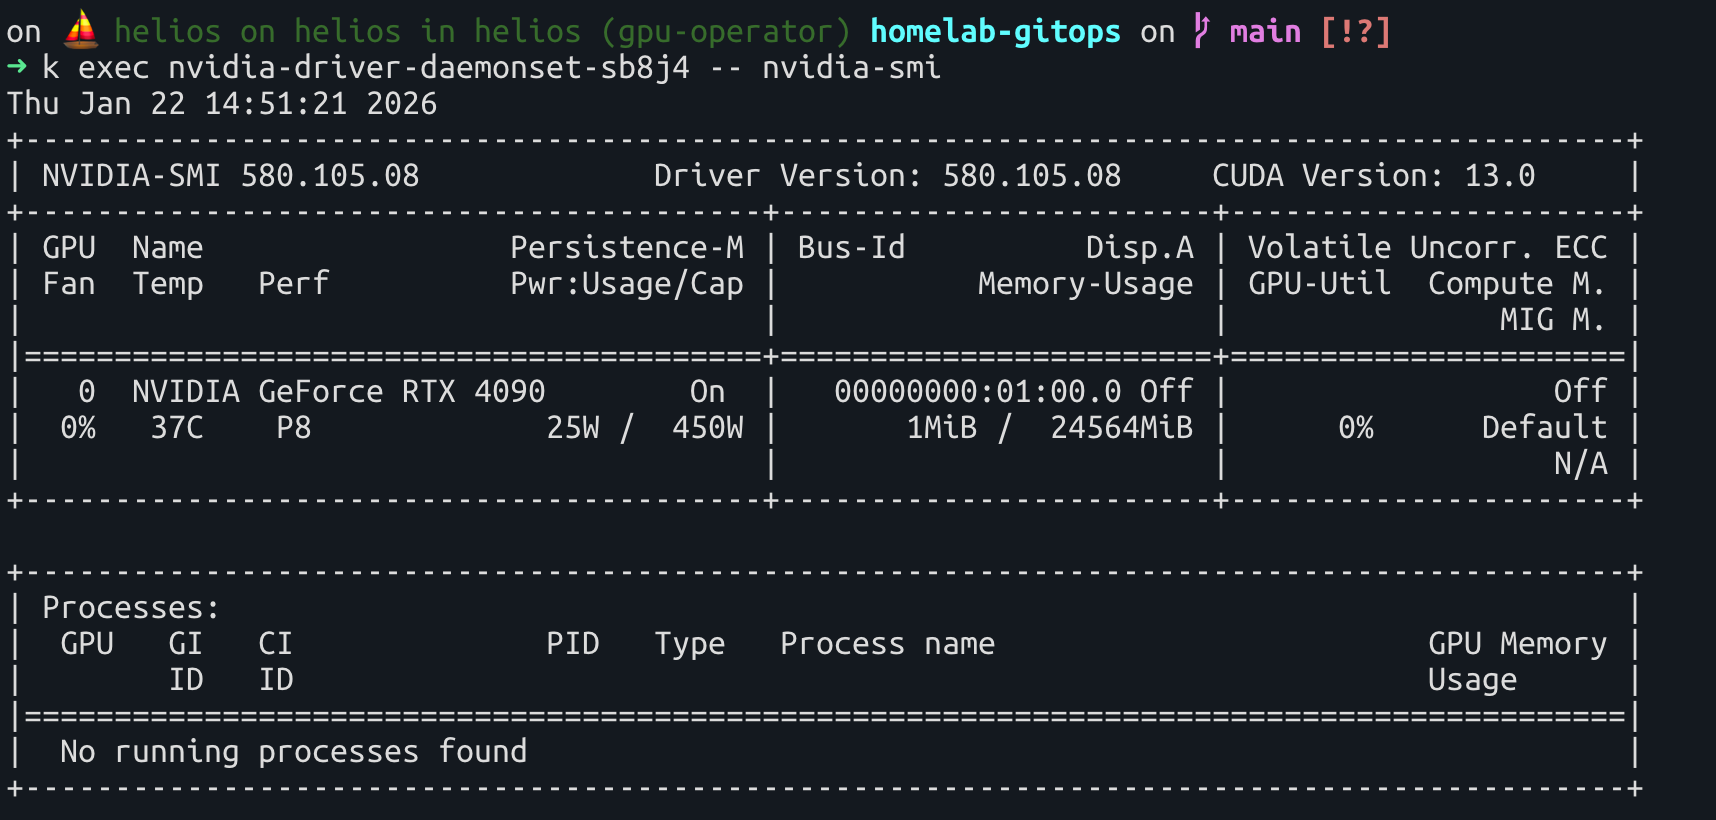The image size is (1716, 820).
Task: Click the green prompt arrow
Action: 16,67
